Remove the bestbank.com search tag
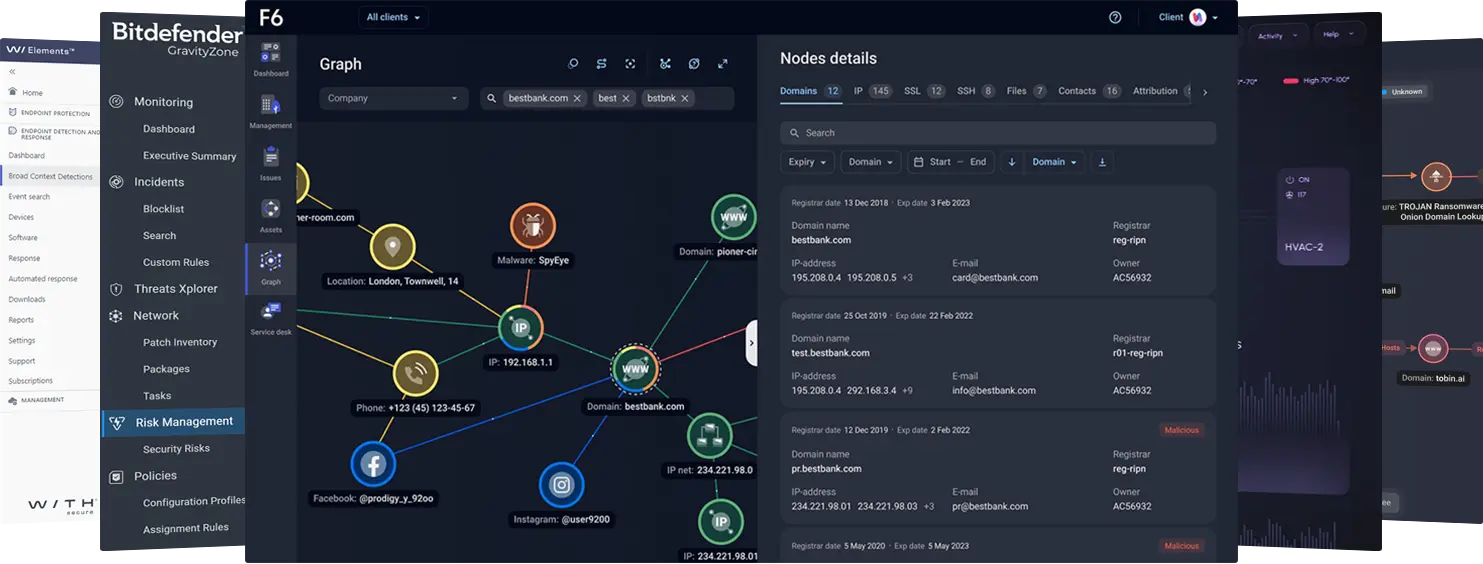The width and height of the screenshot is (1483, 564). [x=577, y=99]
